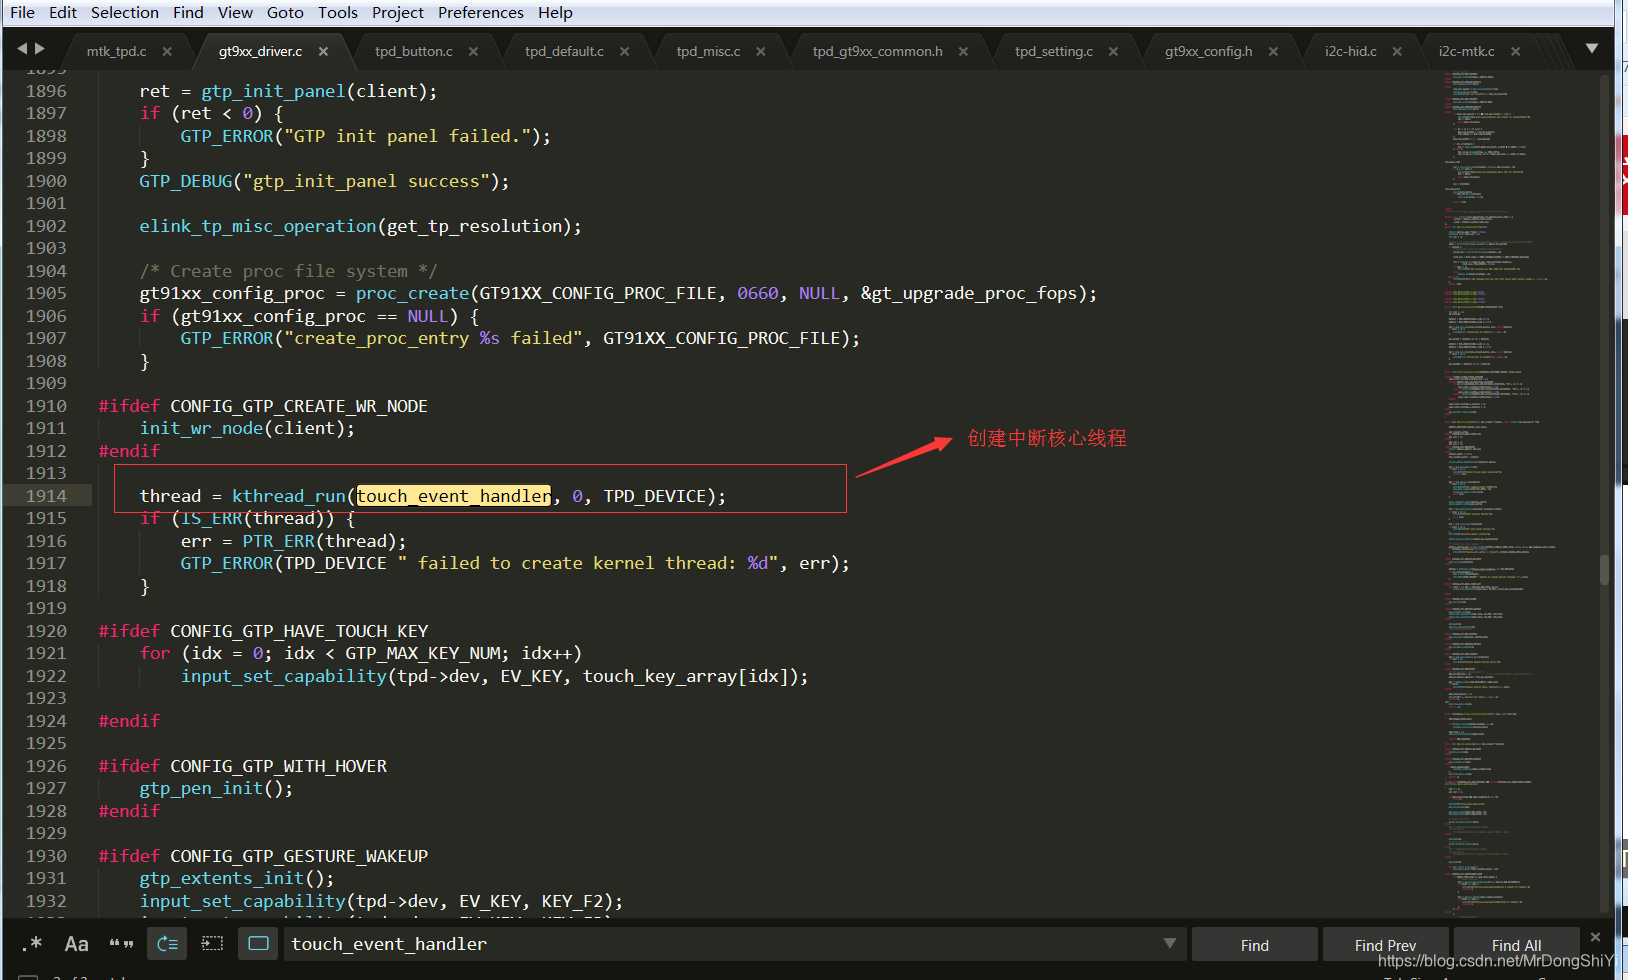This screenshot has width=1628, height=980.
Task: Open the Find menu
Action: [188, 12]
